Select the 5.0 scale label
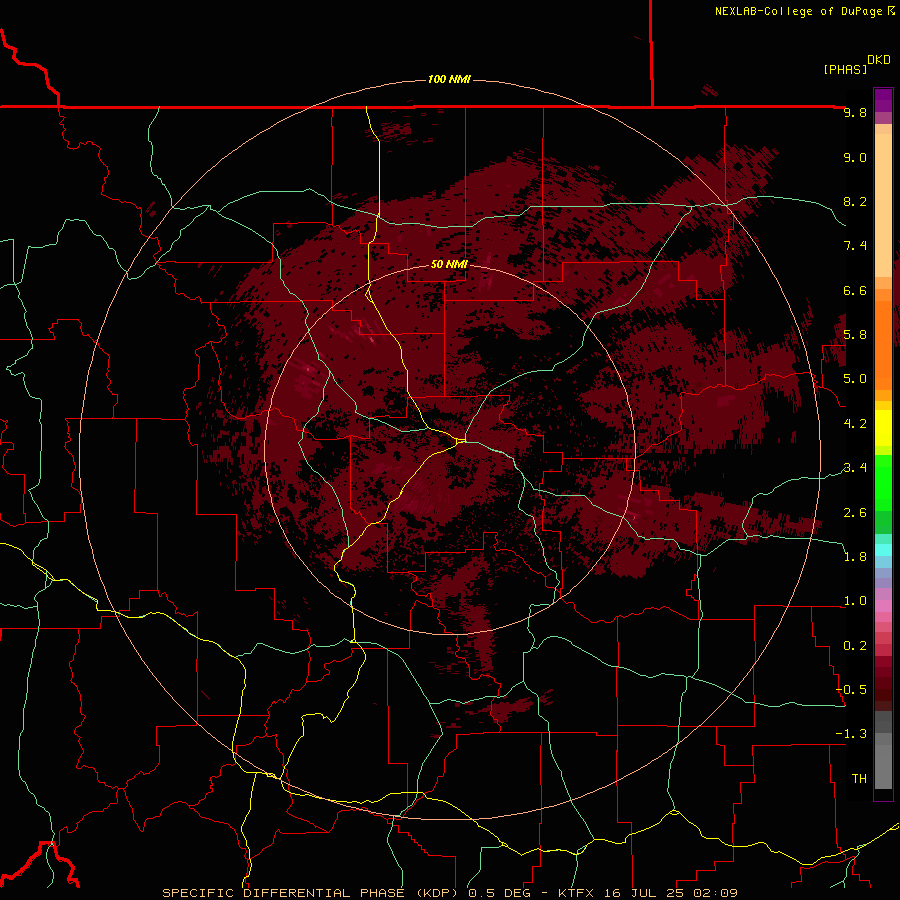This screenshot has height=900, width=900. [x=855, y=379]
